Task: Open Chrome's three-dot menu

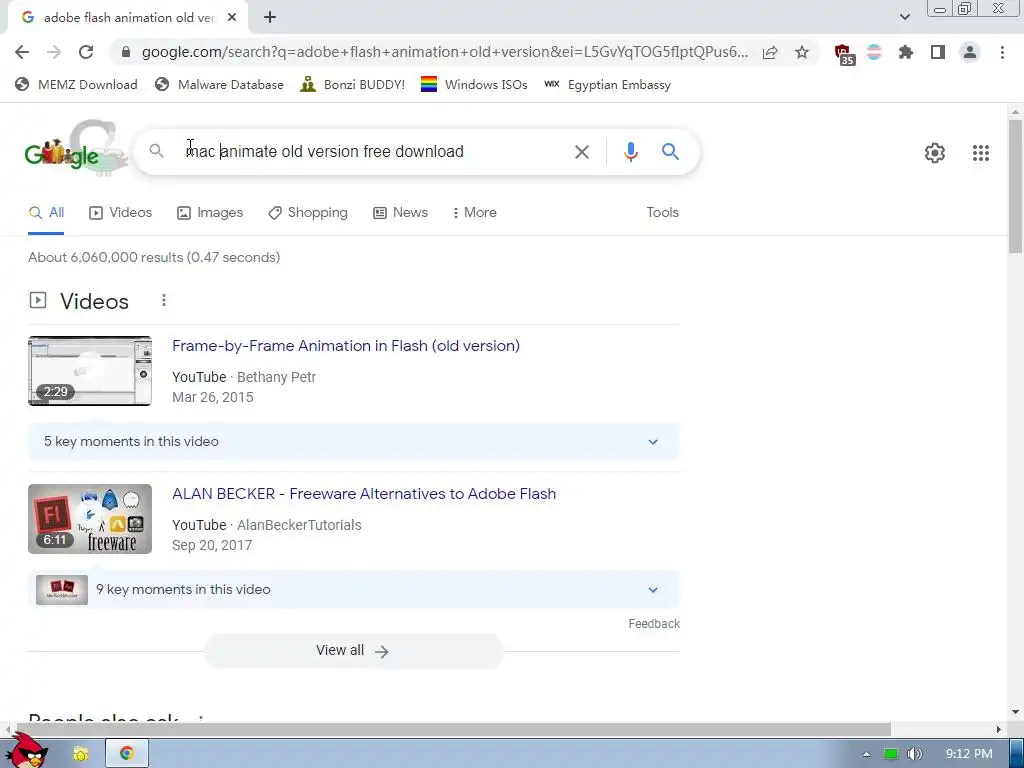Action: tap(1002, 52)
